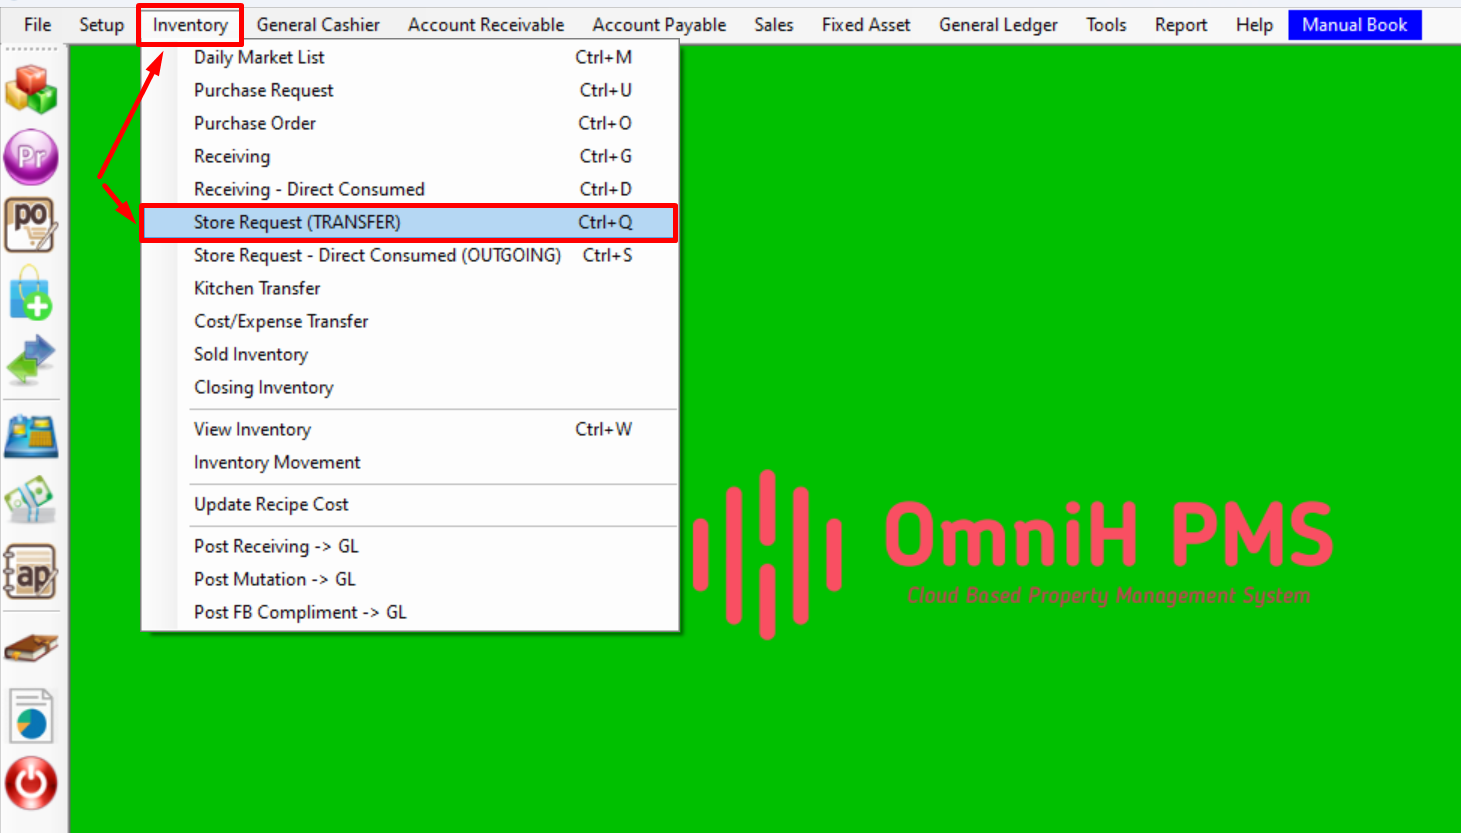Image resolution: width=1461 pixels, height=833 pixels.
Task: Open the shopping bag receiving icon
Action: click(31, 292)
